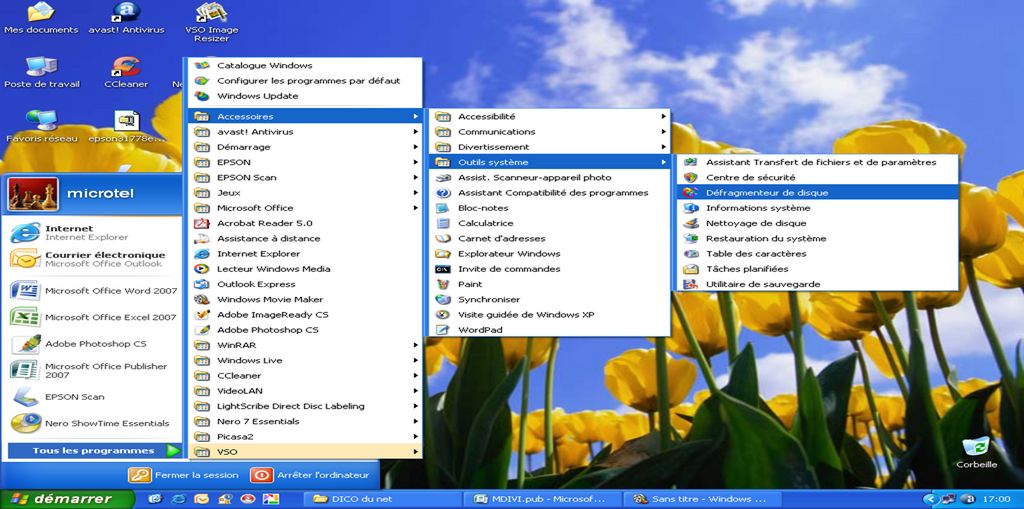This screenshot has height=509, width=1024.
Task: Click the Tâches planifiées icon
Action: [x=690, y=269]
